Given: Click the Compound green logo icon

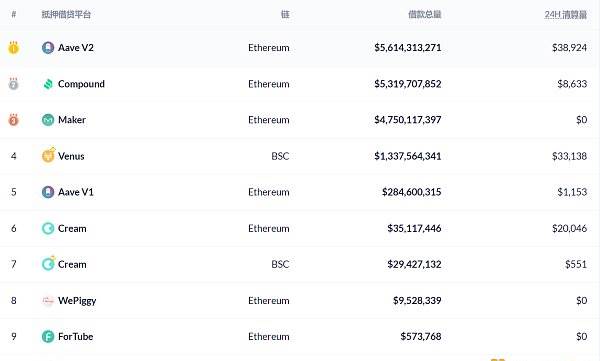Looking at the screenshot, I should (x=48, y=84).
